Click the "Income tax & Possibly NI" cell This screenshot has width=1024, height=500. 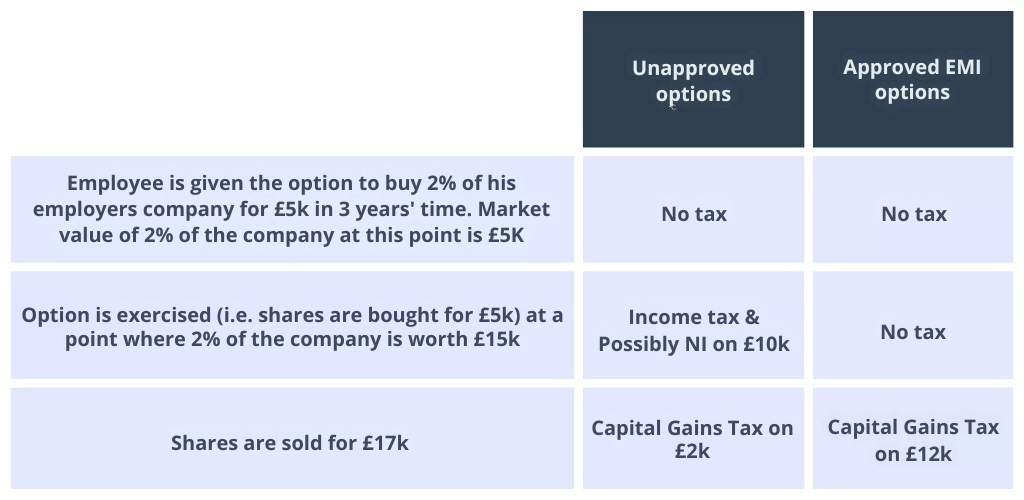(694, 330)
